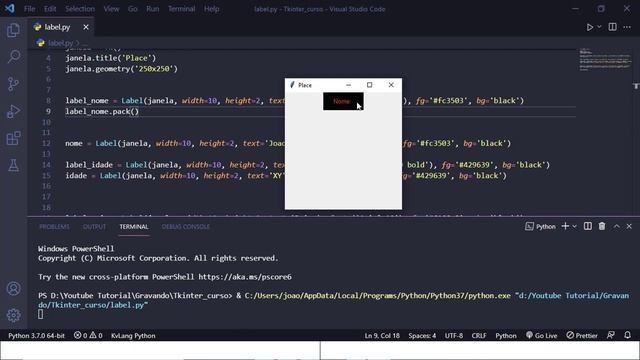The image size is (640, 360).
Task: Open the Run menu
Action: click(x=153, y=9)
